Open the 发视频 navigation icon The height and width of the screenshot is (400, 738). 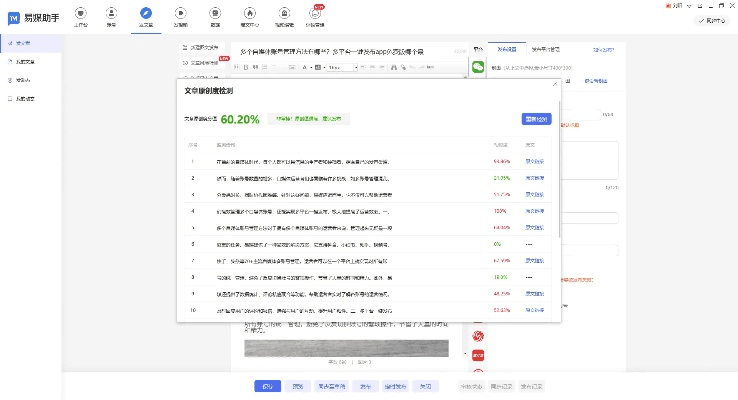click(180, 17)
